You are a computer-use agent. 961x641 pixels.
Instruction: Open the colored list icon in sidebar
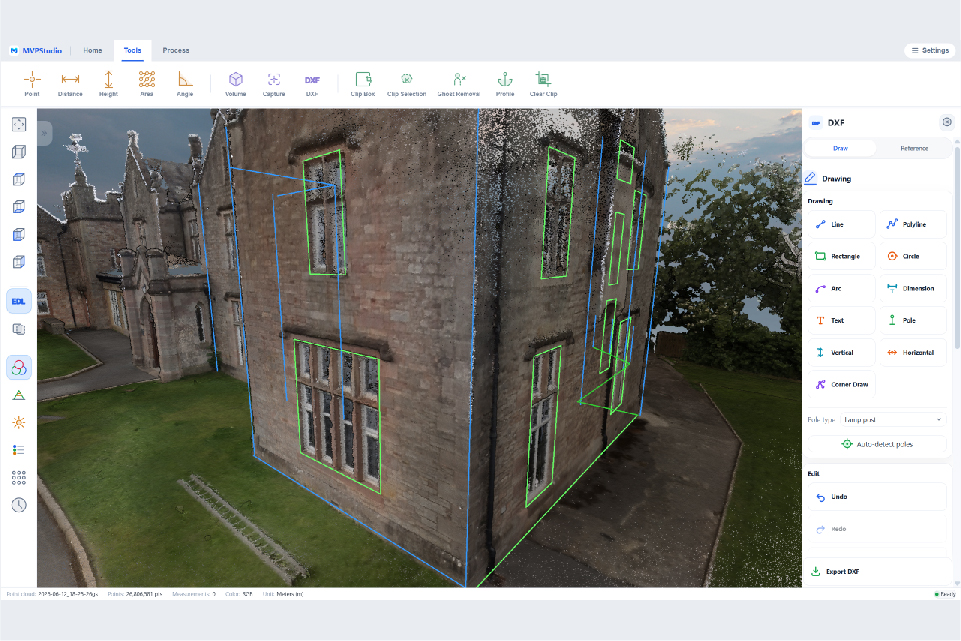(x=19, y=450)
